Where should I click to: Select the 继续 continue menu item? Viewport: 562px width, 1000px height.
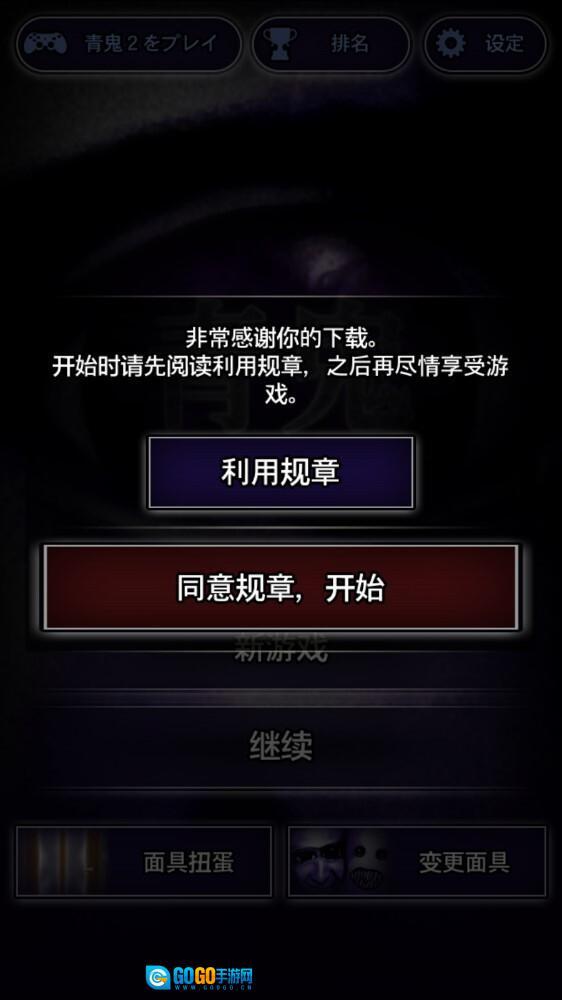(281, 745)
